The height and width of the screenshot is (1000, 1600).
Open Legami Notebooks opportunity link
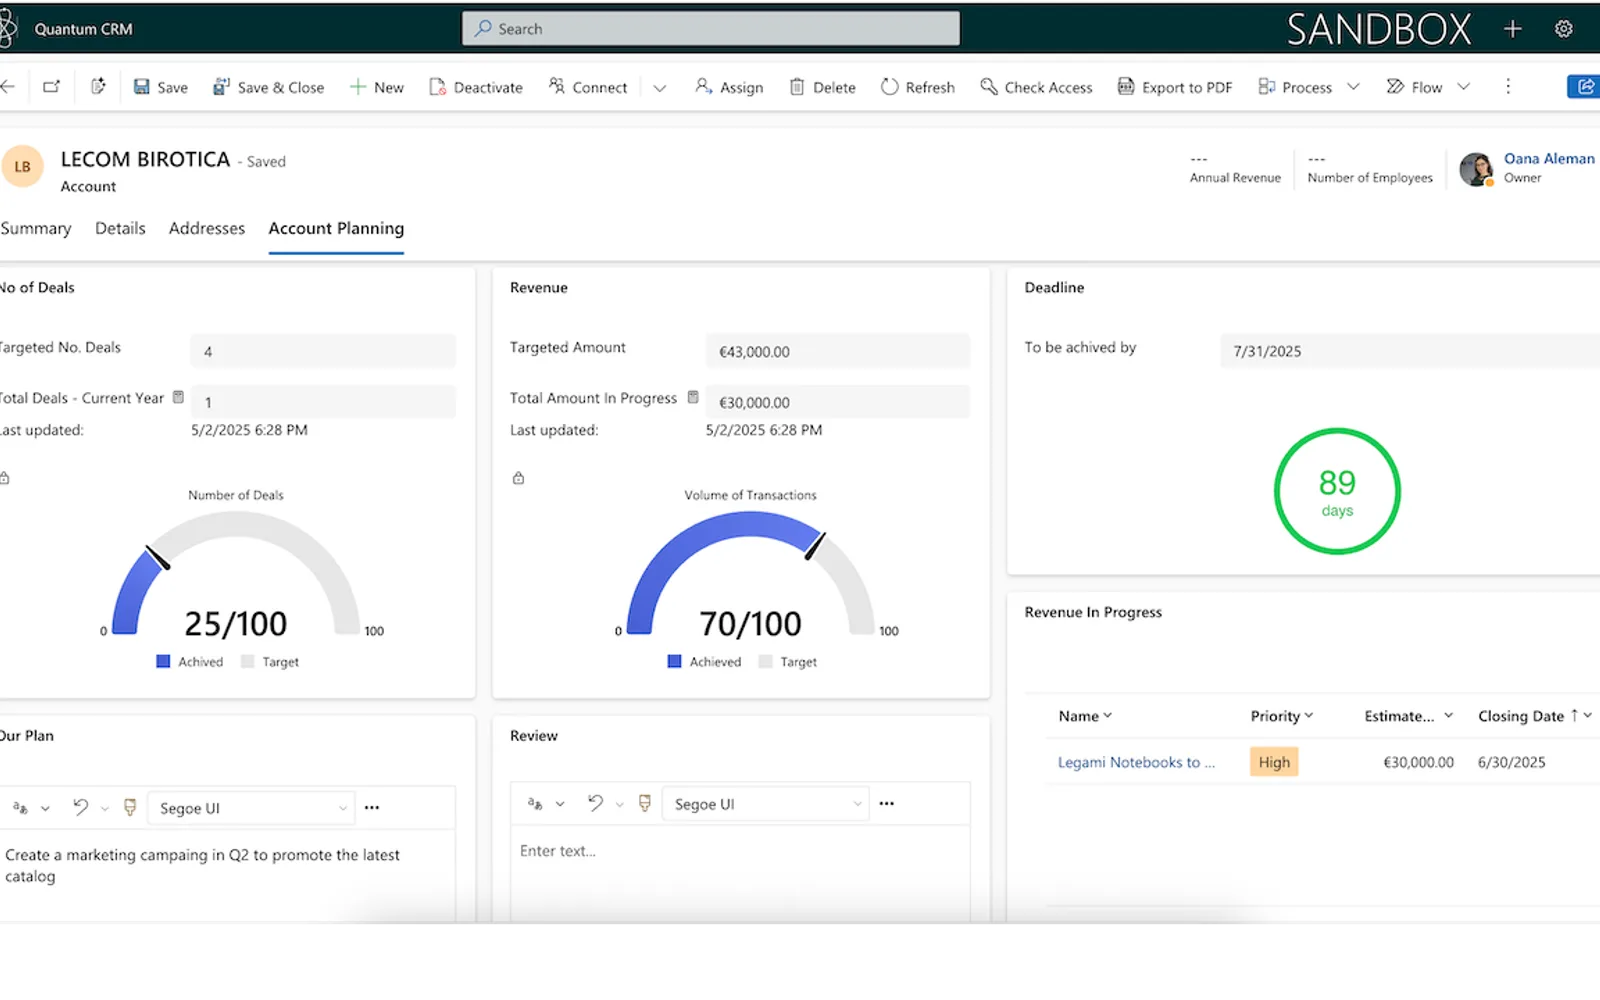1136,762
